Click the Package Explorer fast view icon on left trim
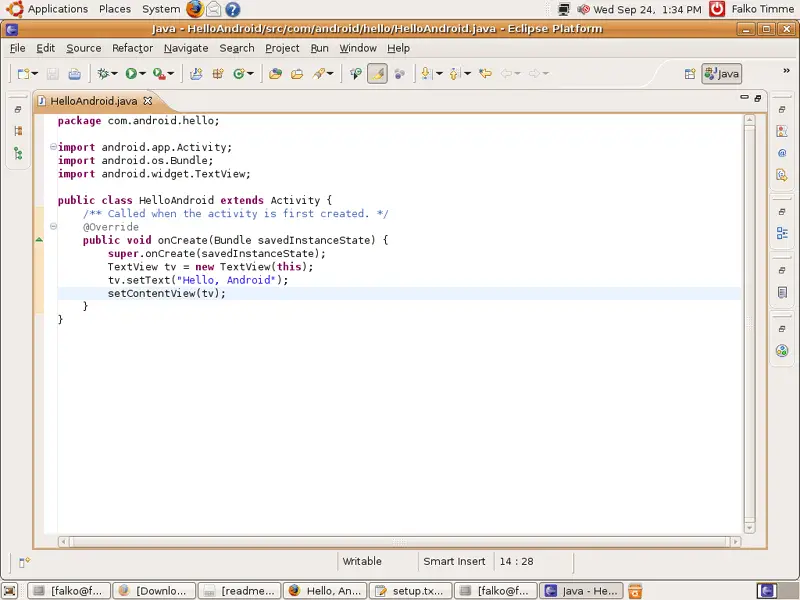This screenshot has width=800, height=600. click(x=18, y=131)
